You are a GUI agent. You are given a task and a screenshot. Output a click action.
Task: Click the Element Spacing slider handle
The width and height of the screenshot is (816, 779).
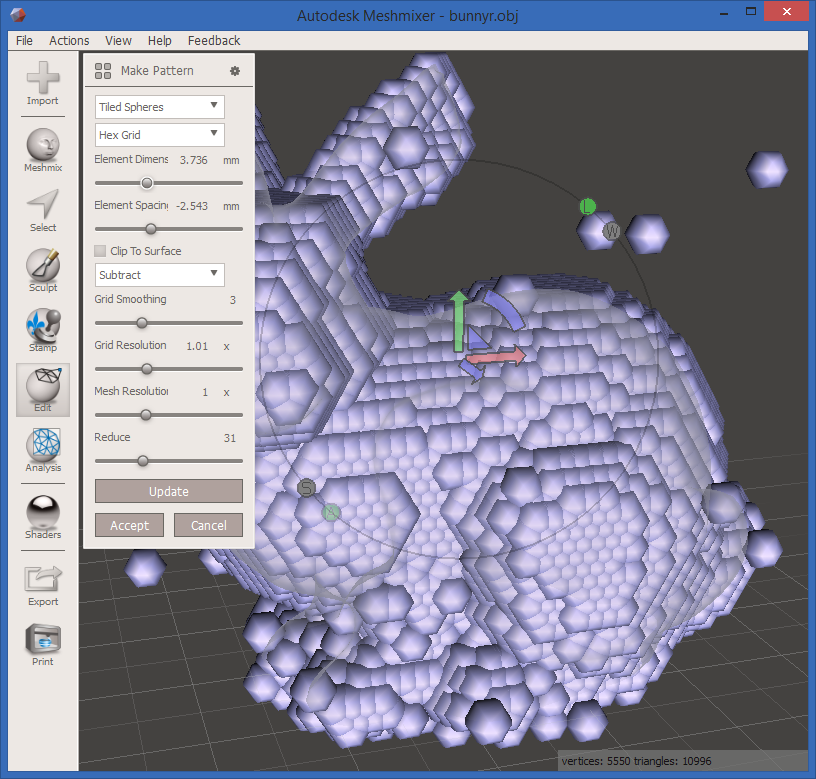pyautogui.click(x=151, y=229)
